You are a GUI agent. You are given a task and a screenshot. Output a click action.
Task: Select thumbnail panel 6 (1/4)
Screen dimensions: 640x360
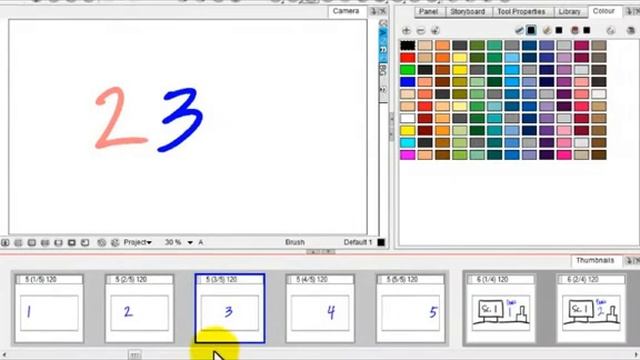tap(501, 309)
